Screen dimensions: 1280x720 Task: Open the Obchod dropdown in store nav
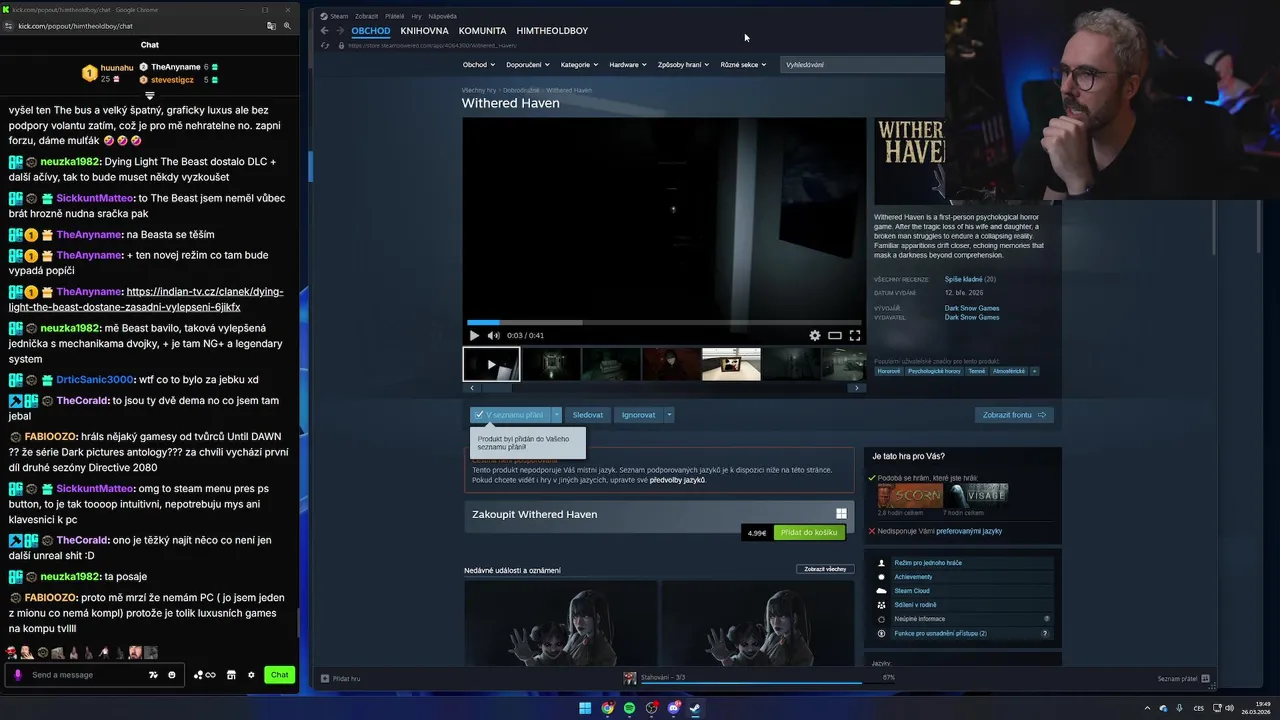[479, 65]
